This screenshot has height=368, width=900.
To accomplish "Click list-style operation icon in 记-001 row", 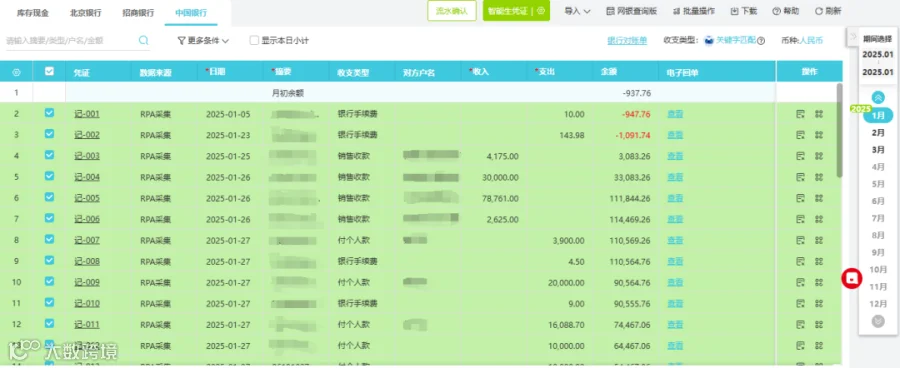I will pyautogui.click(x=800, y=114).
